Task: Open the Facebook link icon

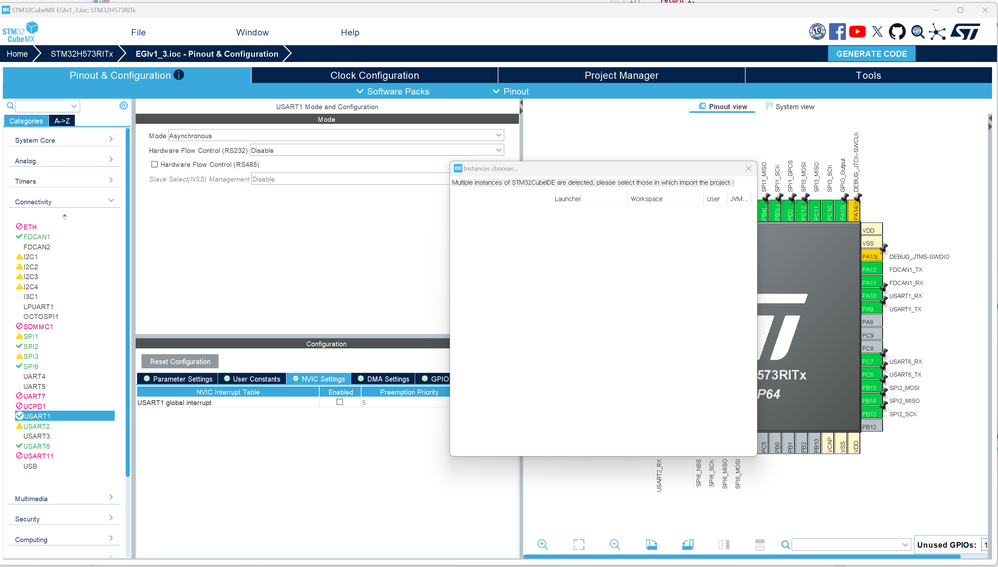Action: [x=837, y=32]
